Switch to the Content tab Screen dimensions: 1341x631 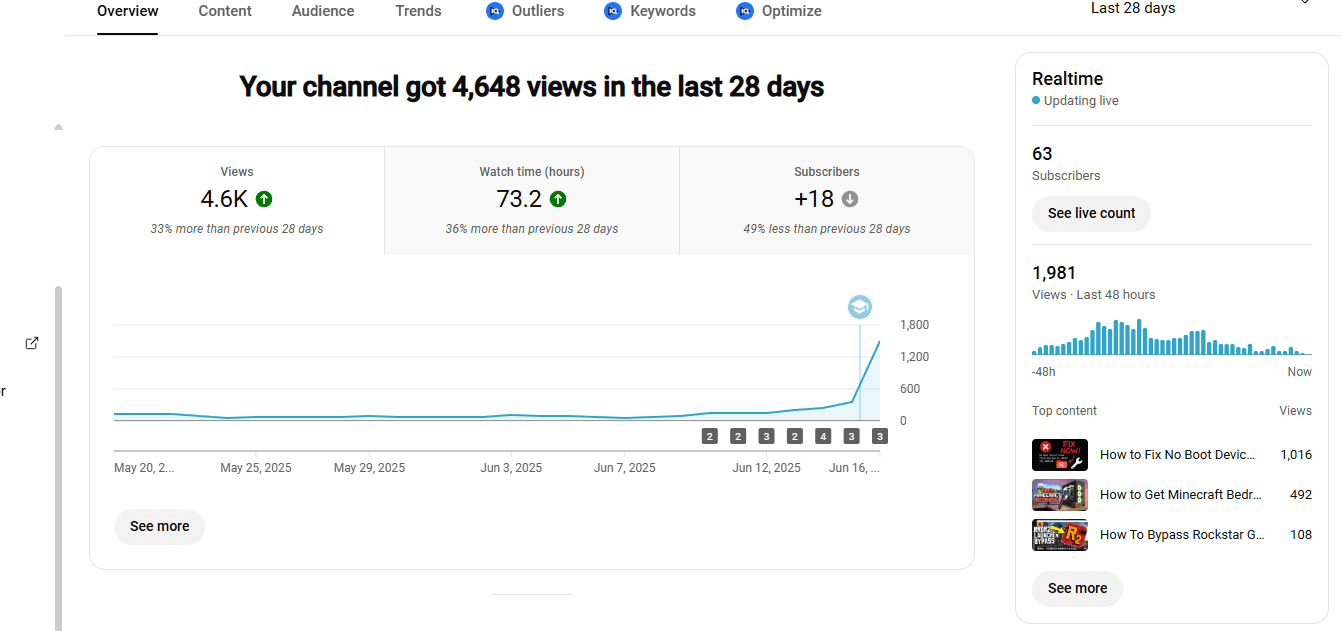pos(225,11)
